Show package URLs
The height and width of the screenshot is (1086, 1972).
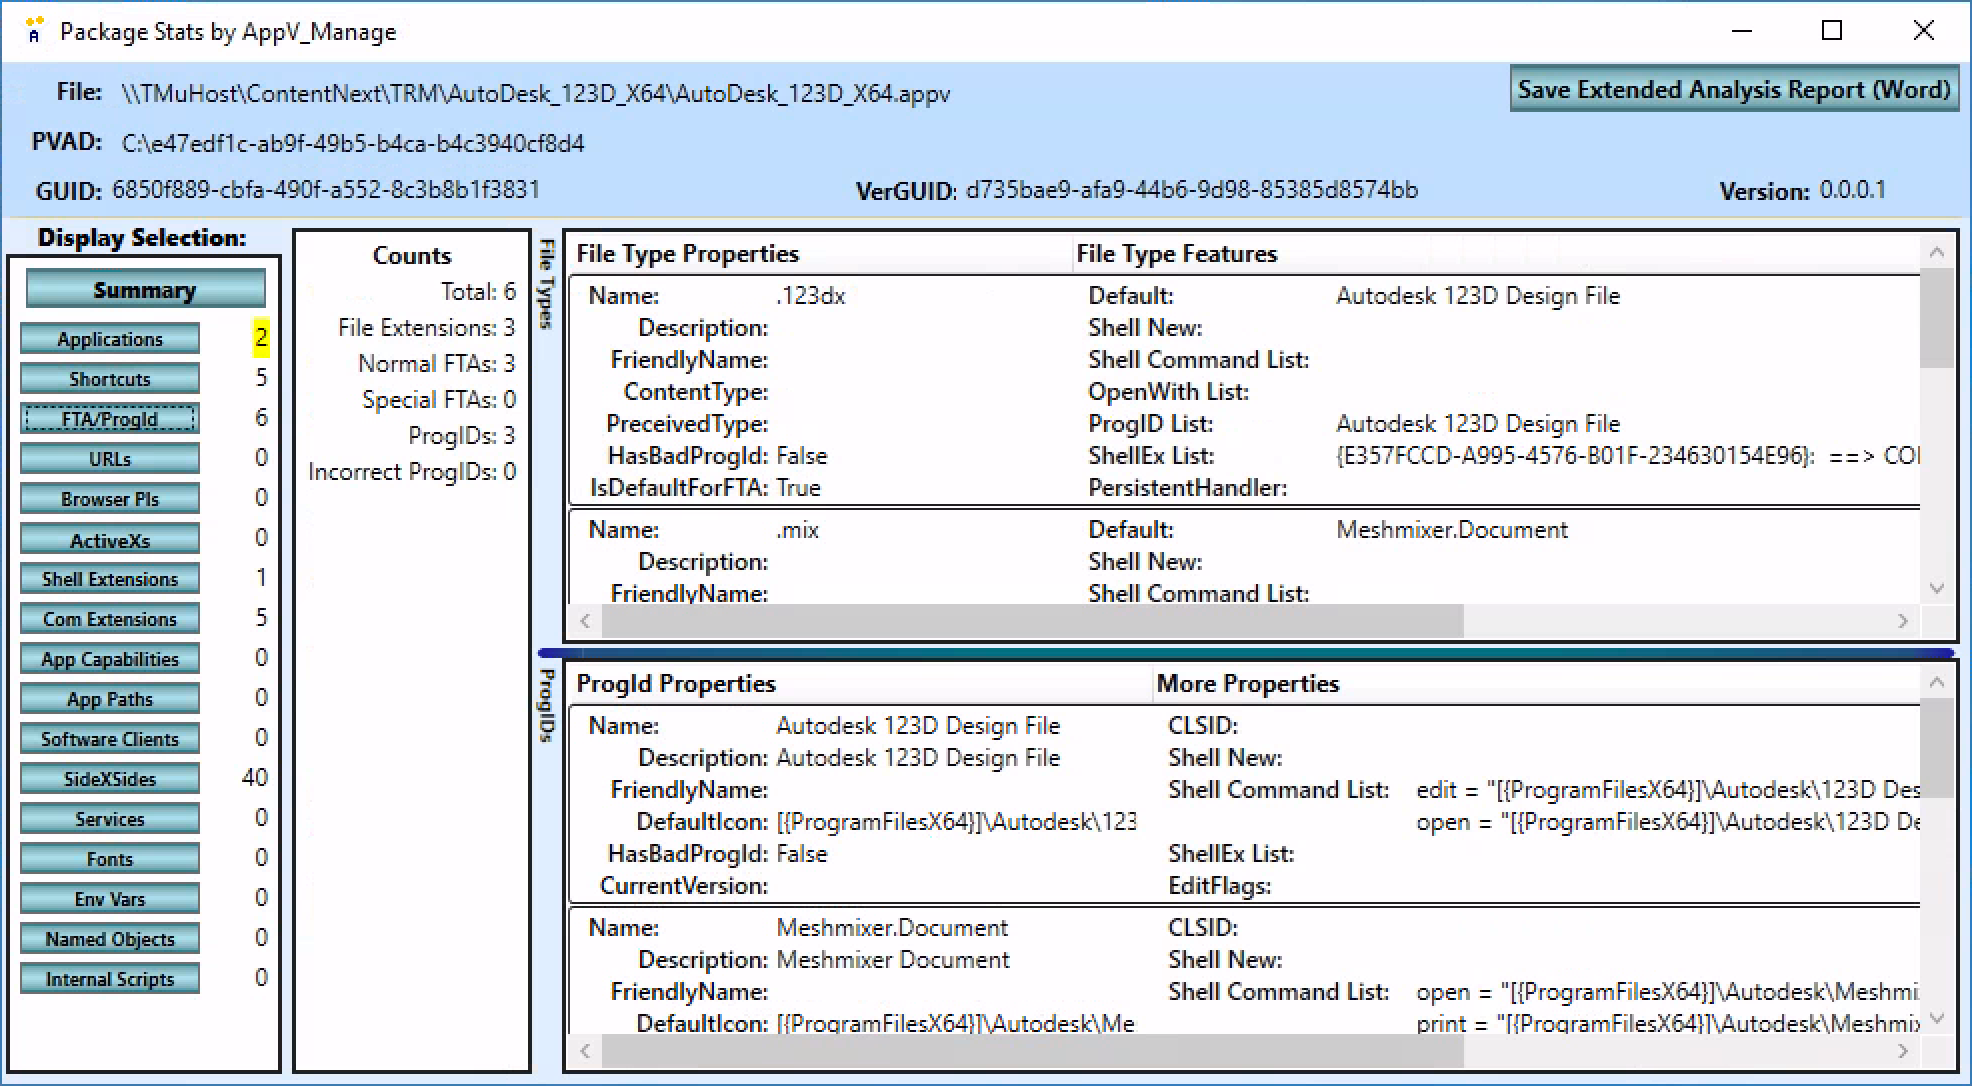click(110, 459)
